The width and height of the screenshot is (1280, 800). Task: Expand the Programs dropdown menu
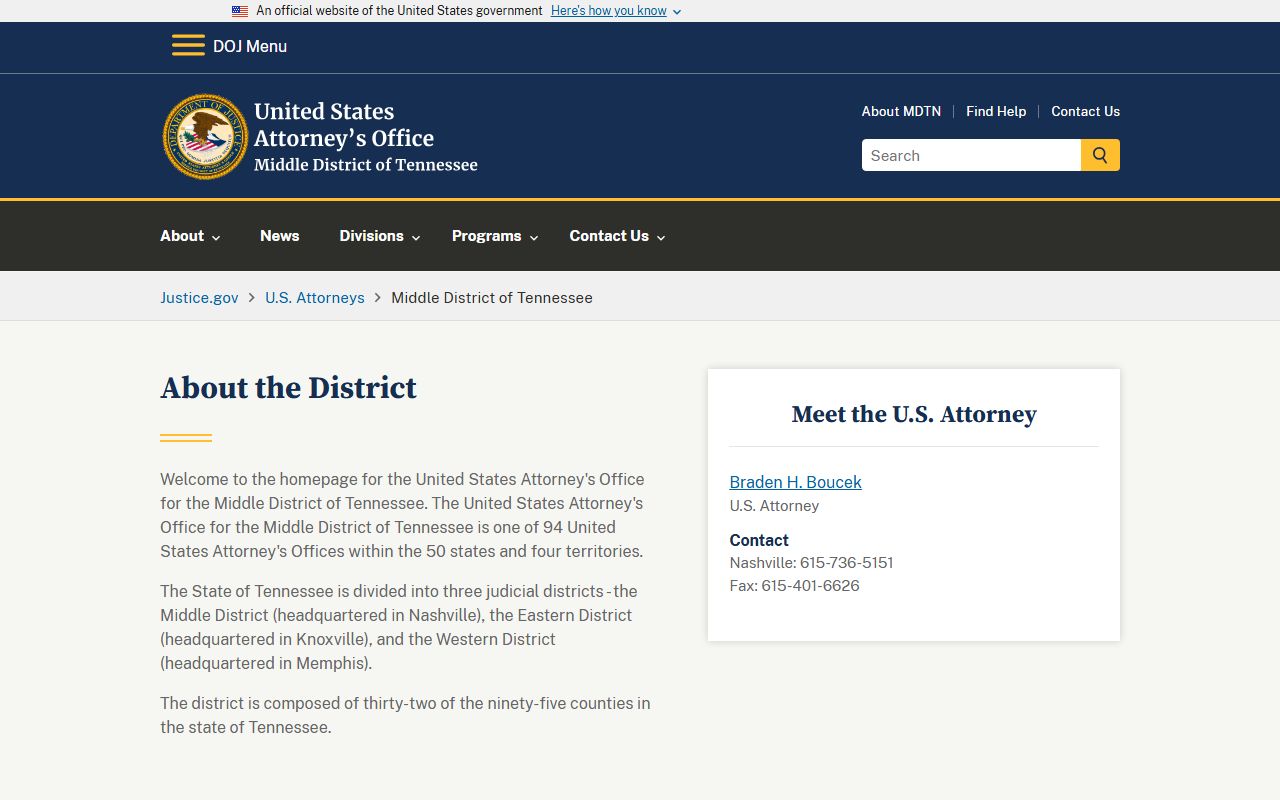(x=495, y=236)
